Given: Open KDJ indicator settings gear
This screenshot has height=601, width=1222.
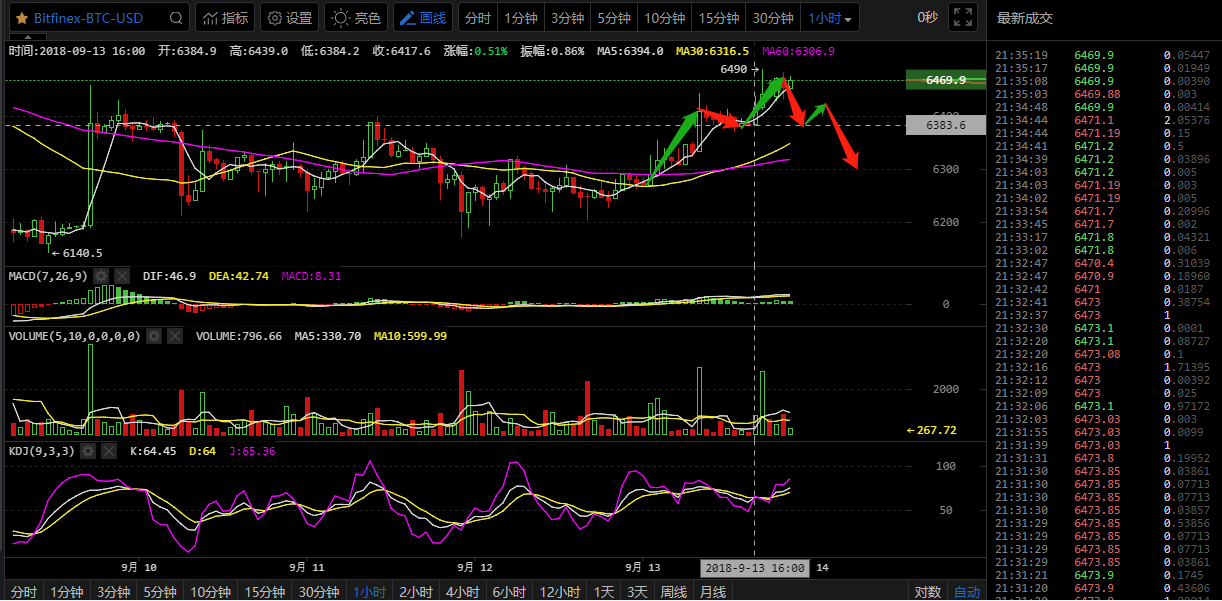Looking at the screenshot, I should pyautogui.click(x=88, y=451).
